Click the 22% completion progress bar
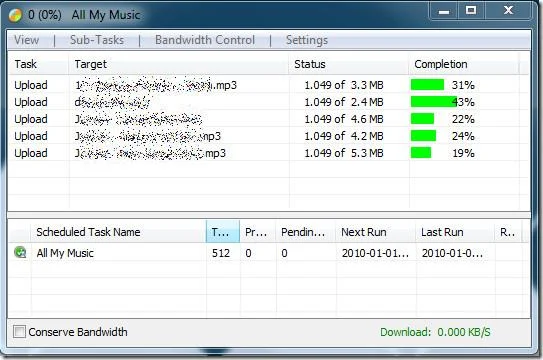The height and width of the screenshot is (360, 543). 422,119
